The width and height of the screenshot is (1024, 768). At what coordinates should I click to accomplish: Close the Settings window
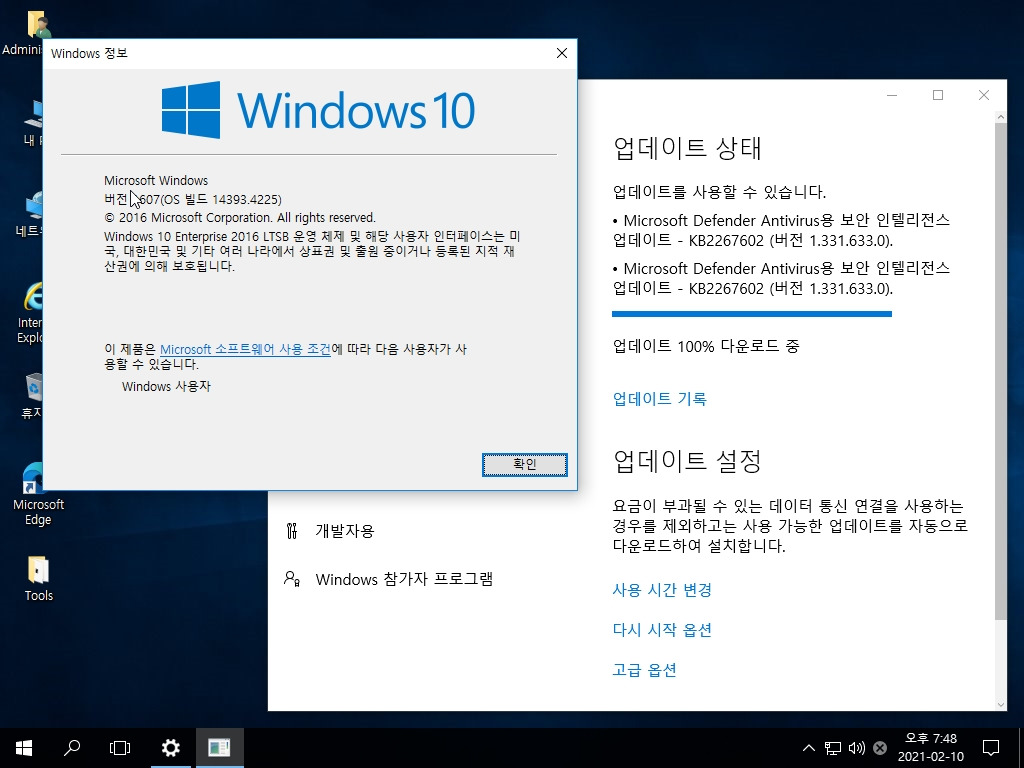(x=984, y=95)
